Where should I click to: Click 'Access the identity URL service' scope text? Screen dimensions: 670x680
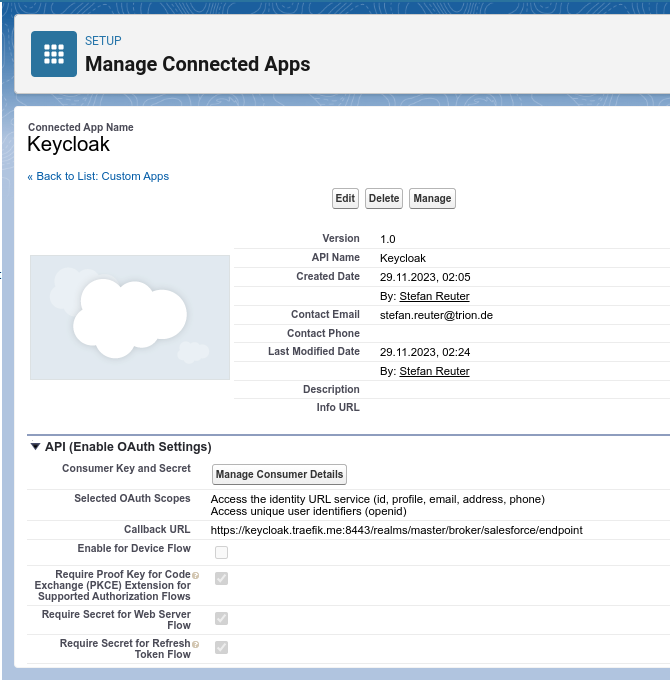pyautogui.click(x=378, y=499)
